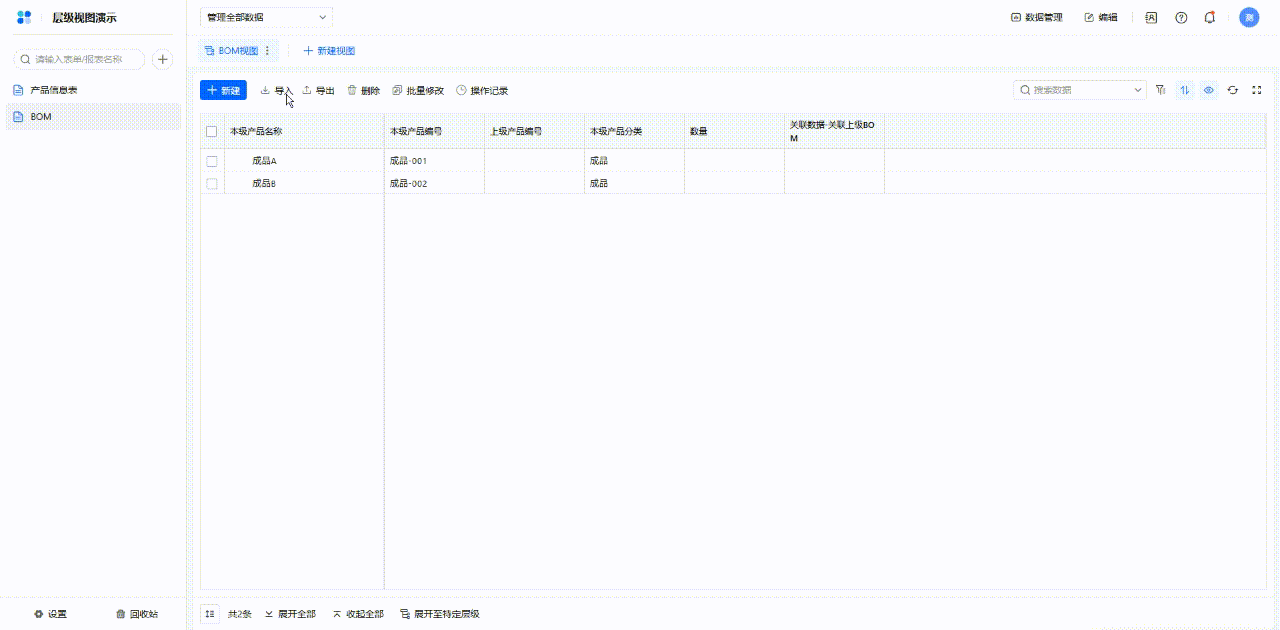Click the 成品-002 cell
1280x630 pixels.
click(x=434, y=184)
